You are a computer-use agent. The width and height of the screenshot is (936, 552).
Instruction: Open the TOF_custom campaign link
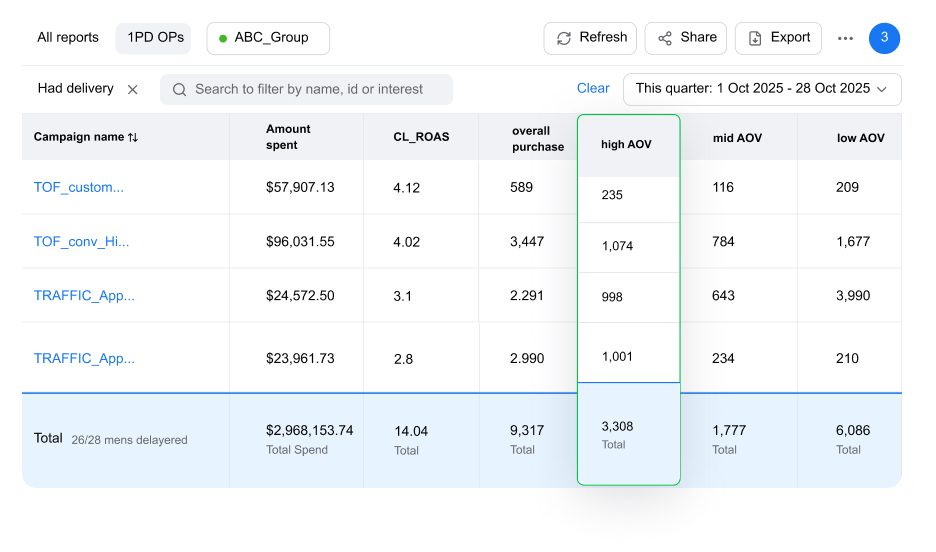[79, 187]
